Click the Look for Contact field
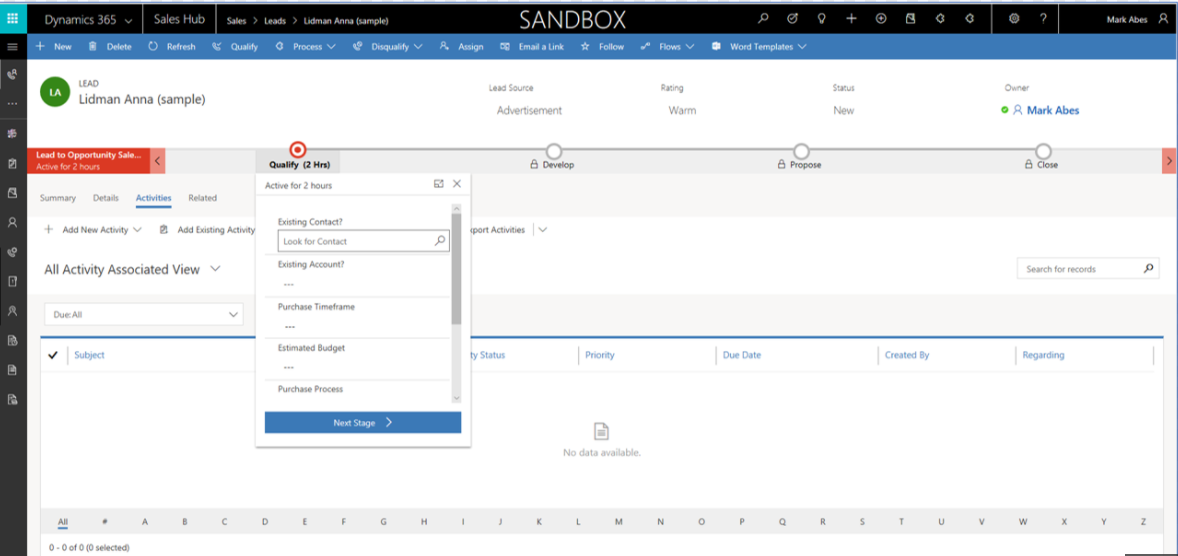The height and width of the screenshot is (556, 1178). coord(363,241)
